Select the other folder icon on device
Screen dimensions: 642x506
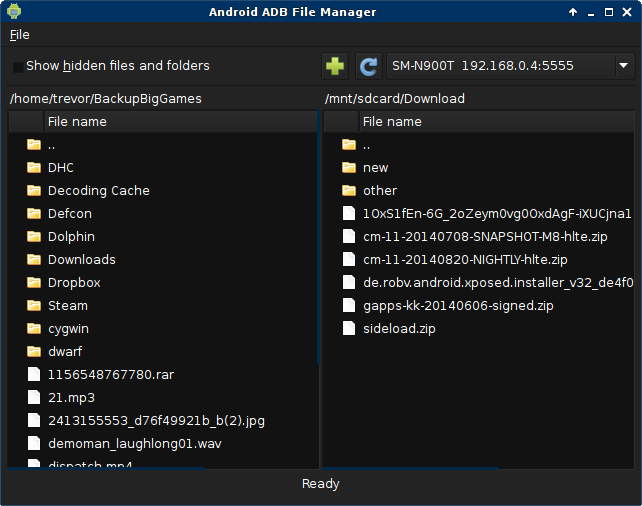coord(349,190)
